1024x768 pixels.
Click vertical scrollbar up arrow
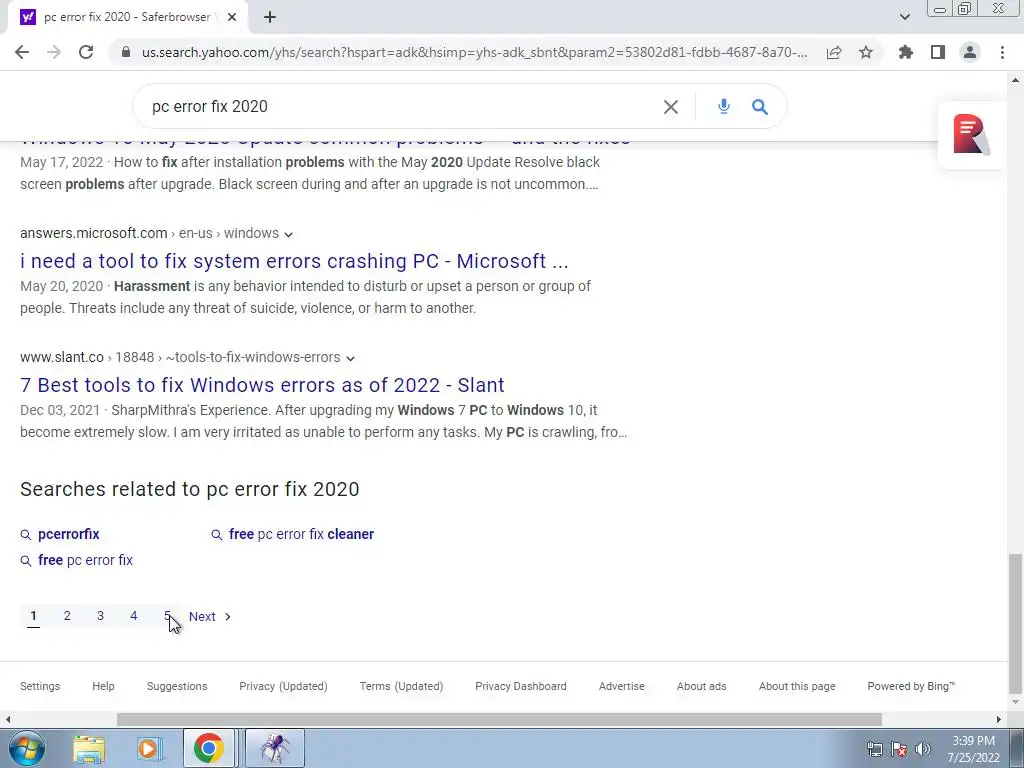click(x=1015, y=80)
